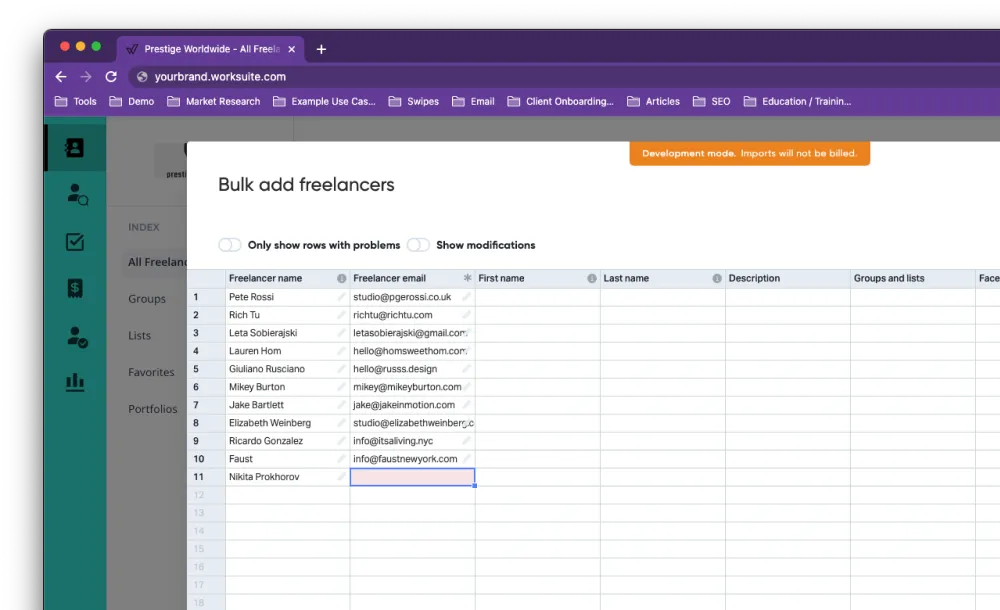The width and height of the screenshot is (1000, 610).
Task: Select Favorites in the index panel
Action: click(x=151, y=372)
